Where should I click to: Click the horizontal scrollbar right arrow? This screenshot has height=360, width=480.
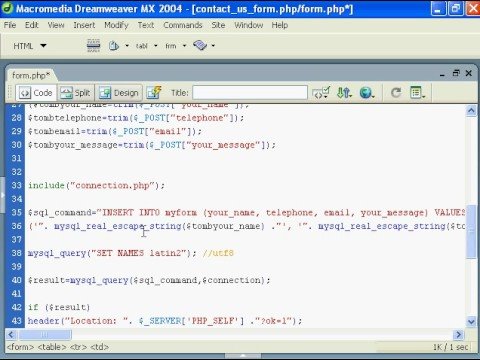tap(459, 334)
